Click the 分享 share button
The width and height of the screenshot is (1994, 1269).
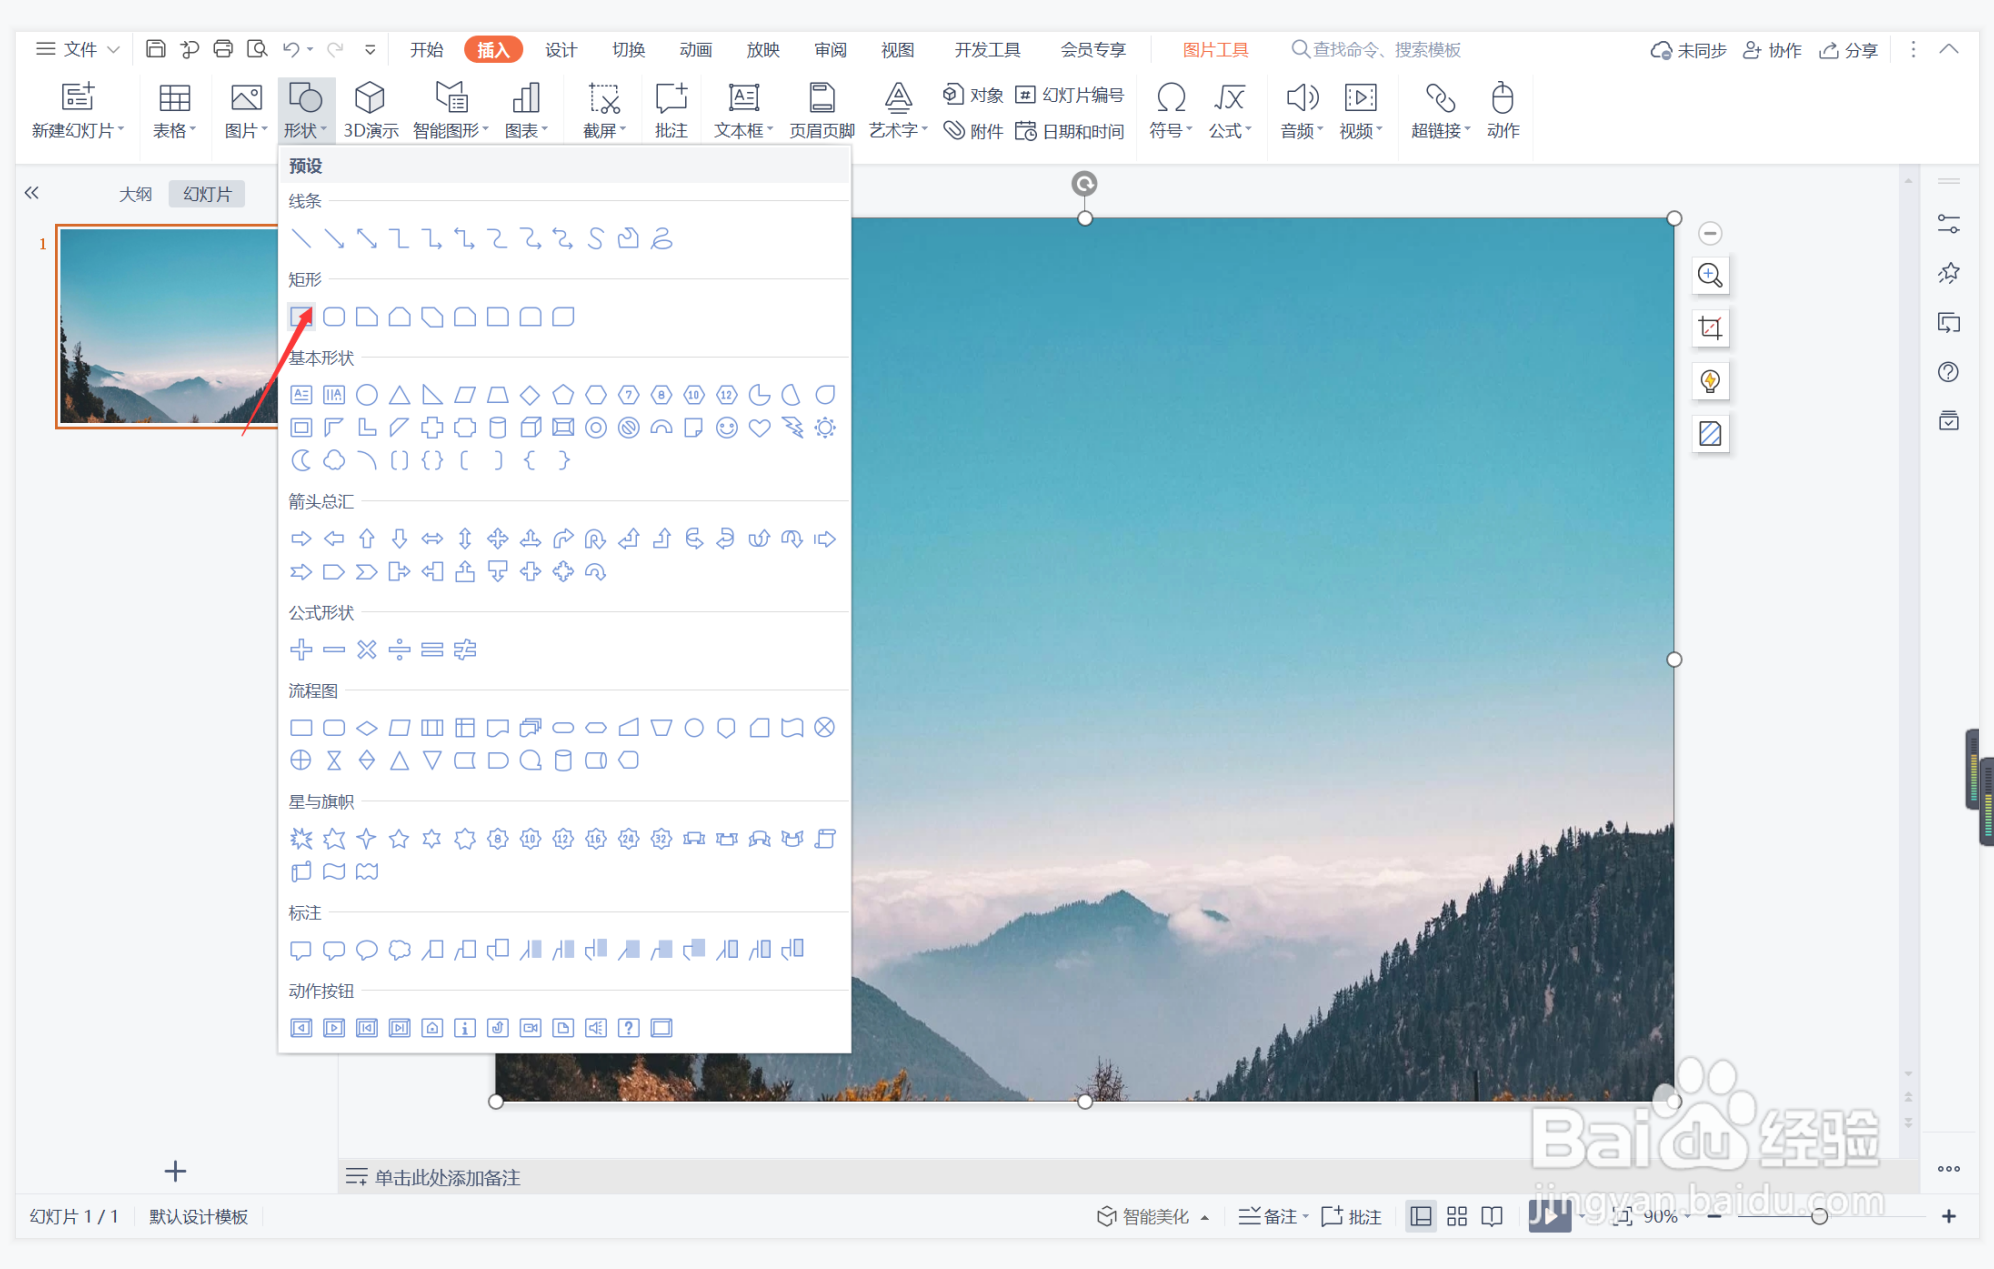1849,49
